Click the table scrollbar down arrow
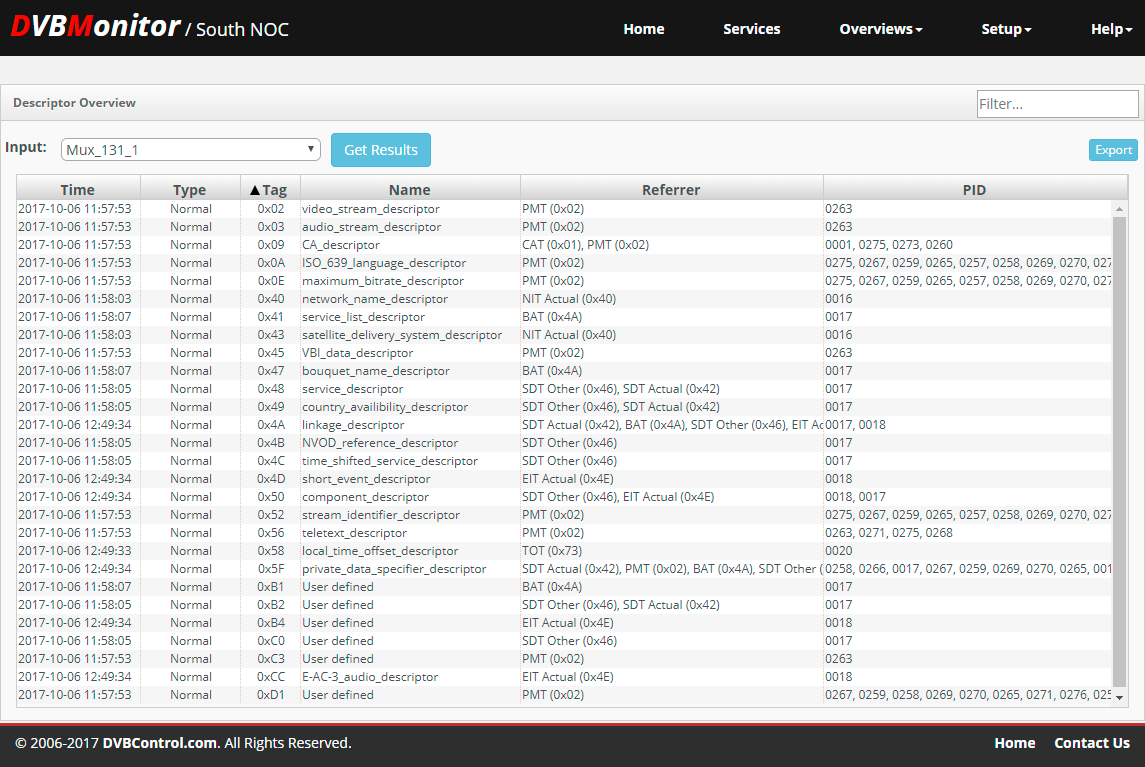The height and width of the screenshot is (767, 1145). tap(1119, 698)
